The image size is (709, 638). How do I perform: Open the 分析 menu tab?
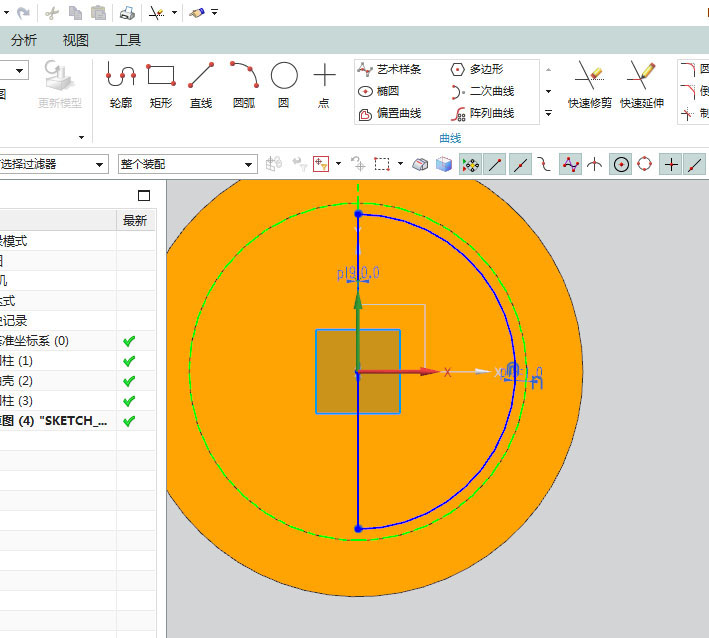[x=24, y=40]
